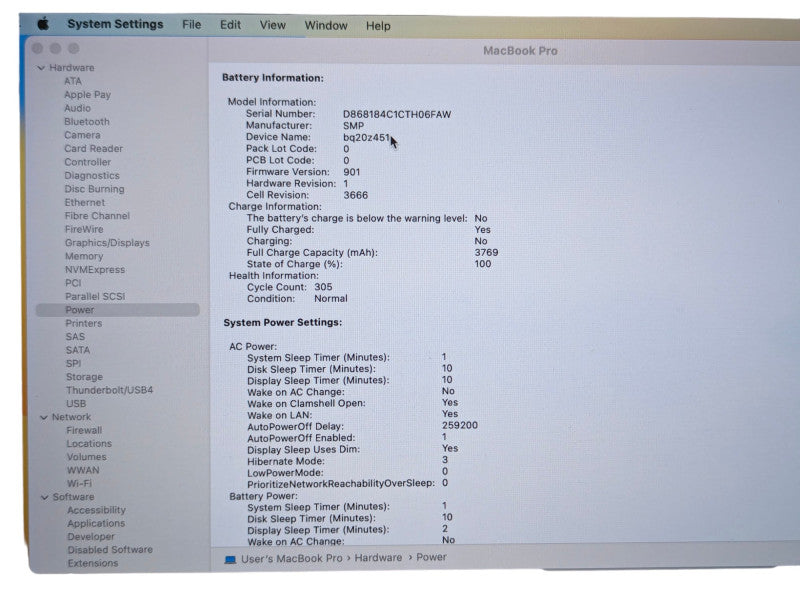Select Parallel SCSI in the sidebar
Screen dimensions: 800x602
point(95,296)
